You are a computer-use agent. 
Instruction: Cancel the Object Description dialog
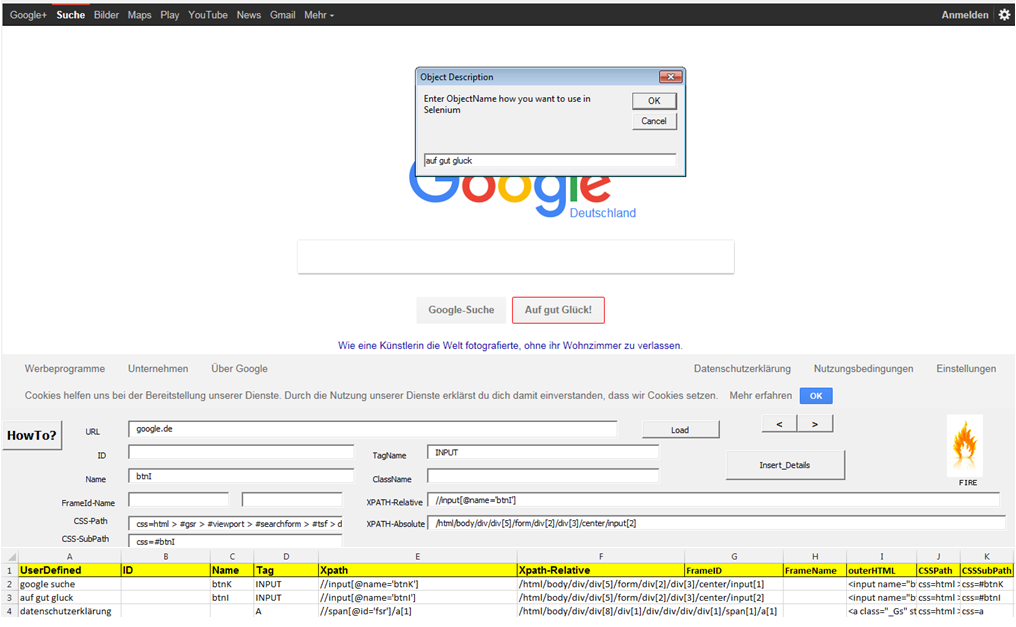(x=654, y=121)
